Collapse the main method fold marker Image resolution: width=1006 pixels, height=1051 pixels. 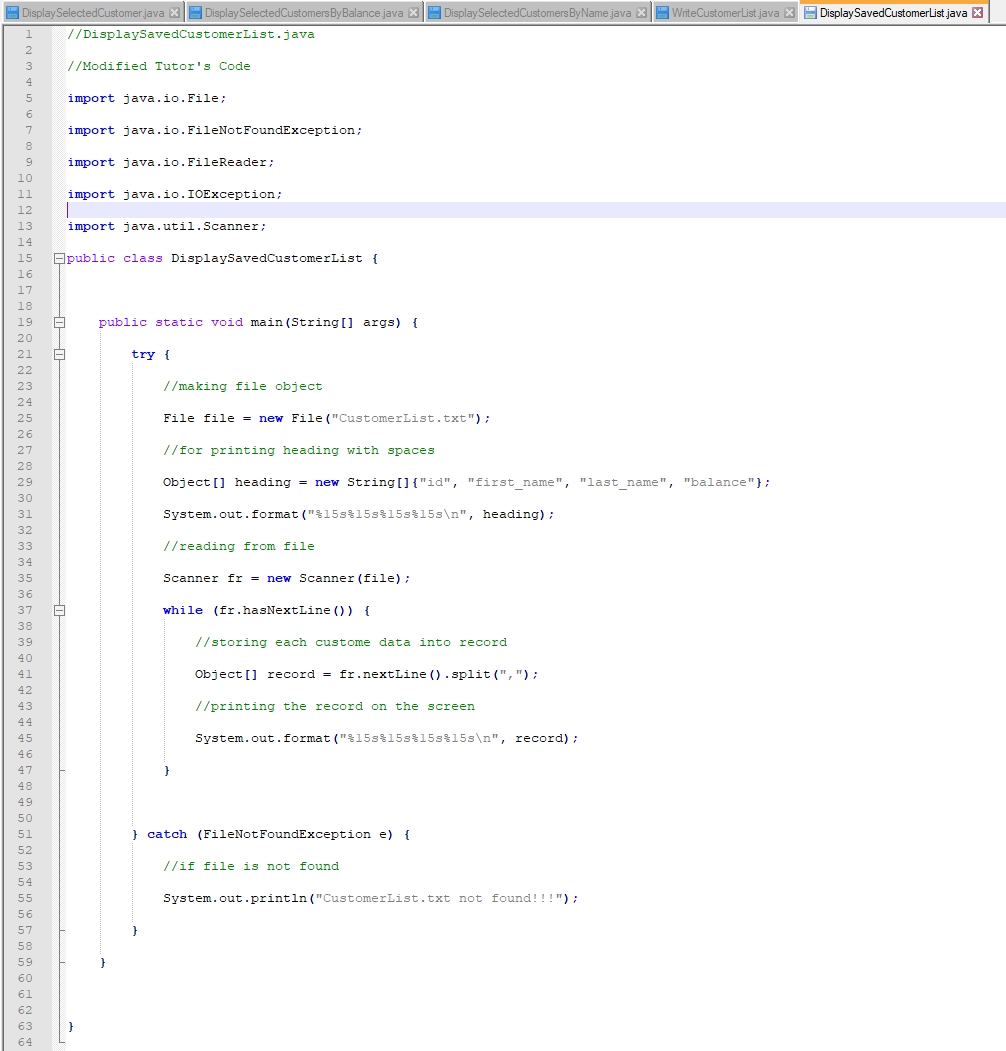pos(59,322)
